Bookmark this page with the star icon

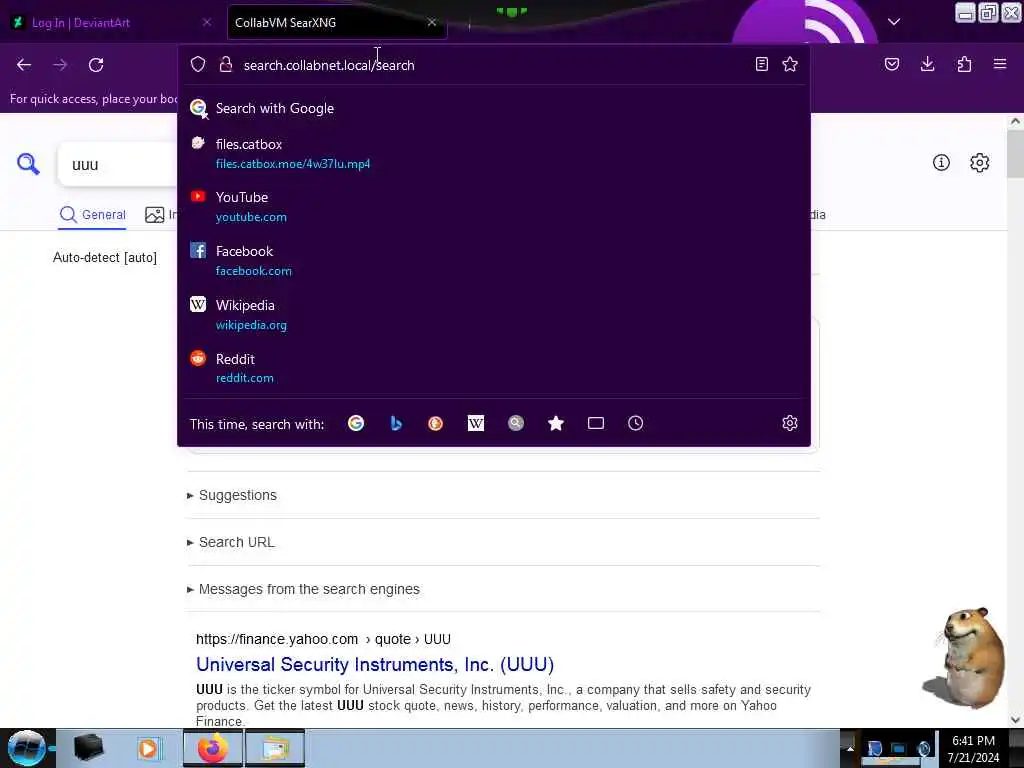coord(790,64)
